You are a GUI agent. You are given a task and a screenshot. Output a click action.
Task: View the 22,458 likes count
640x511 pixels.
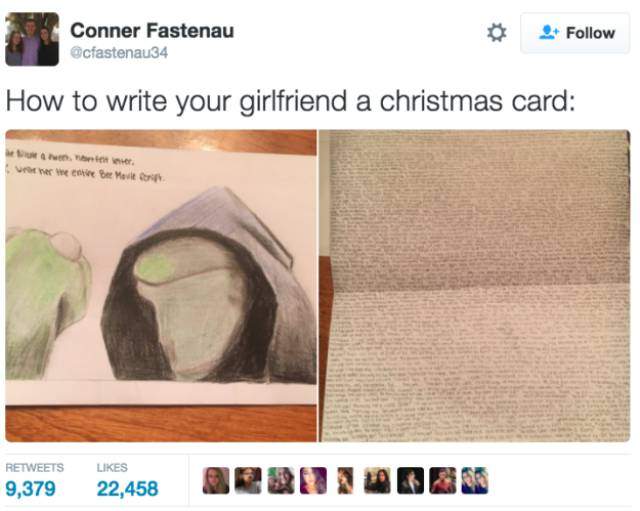click(127, 489)
